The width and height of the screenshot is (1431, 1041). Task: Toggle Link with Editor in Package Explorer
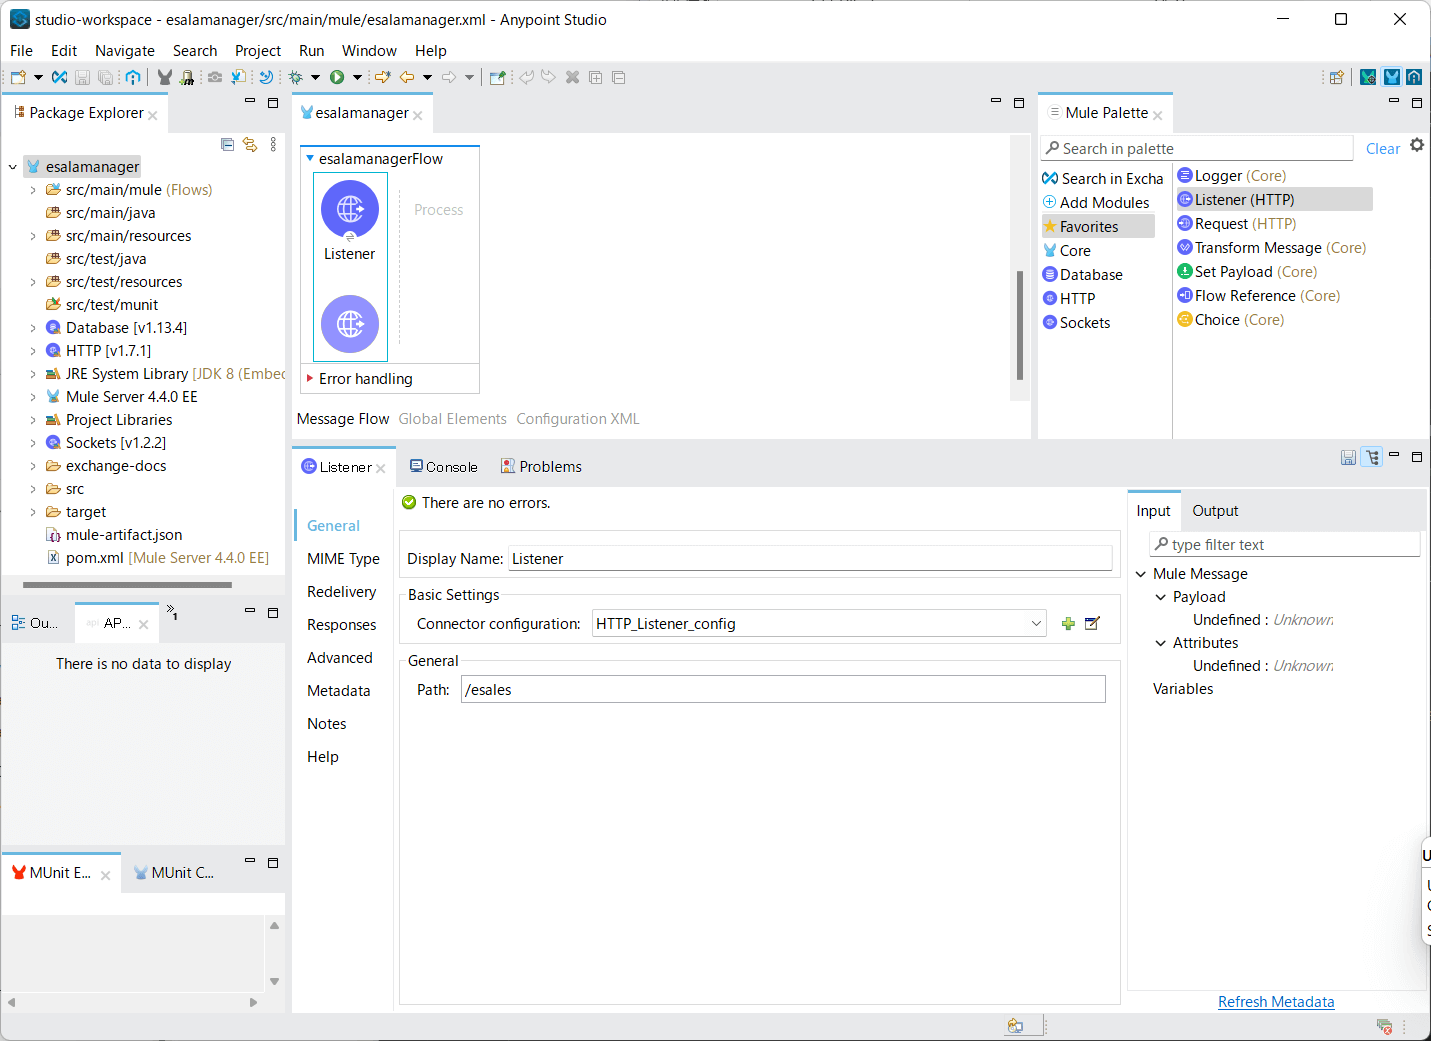[250, 145]
